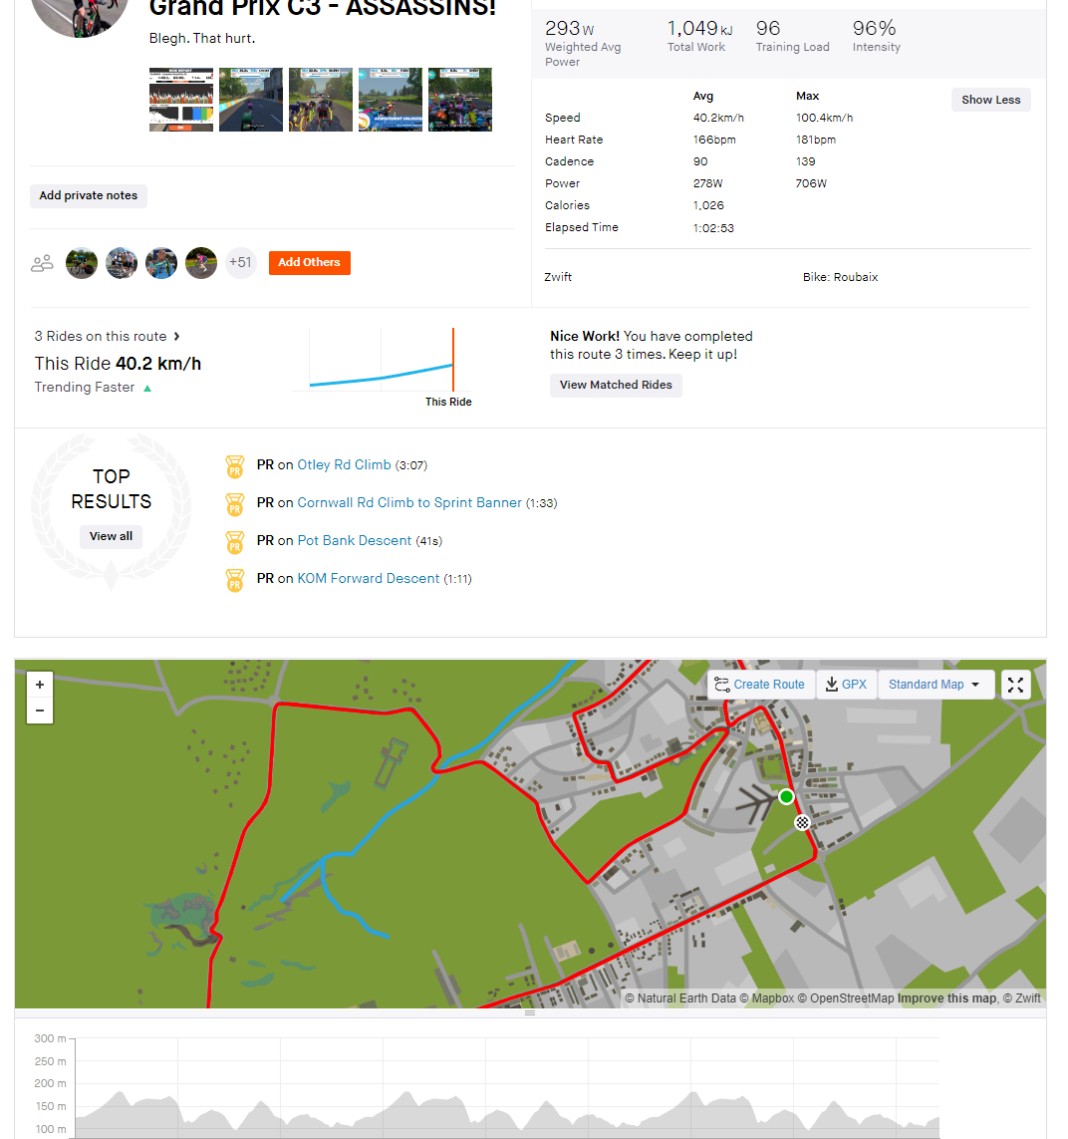1068x1139 pixels.
Task: Click the group athletes icon beside the avatars
Action: [x=41, y=262]
